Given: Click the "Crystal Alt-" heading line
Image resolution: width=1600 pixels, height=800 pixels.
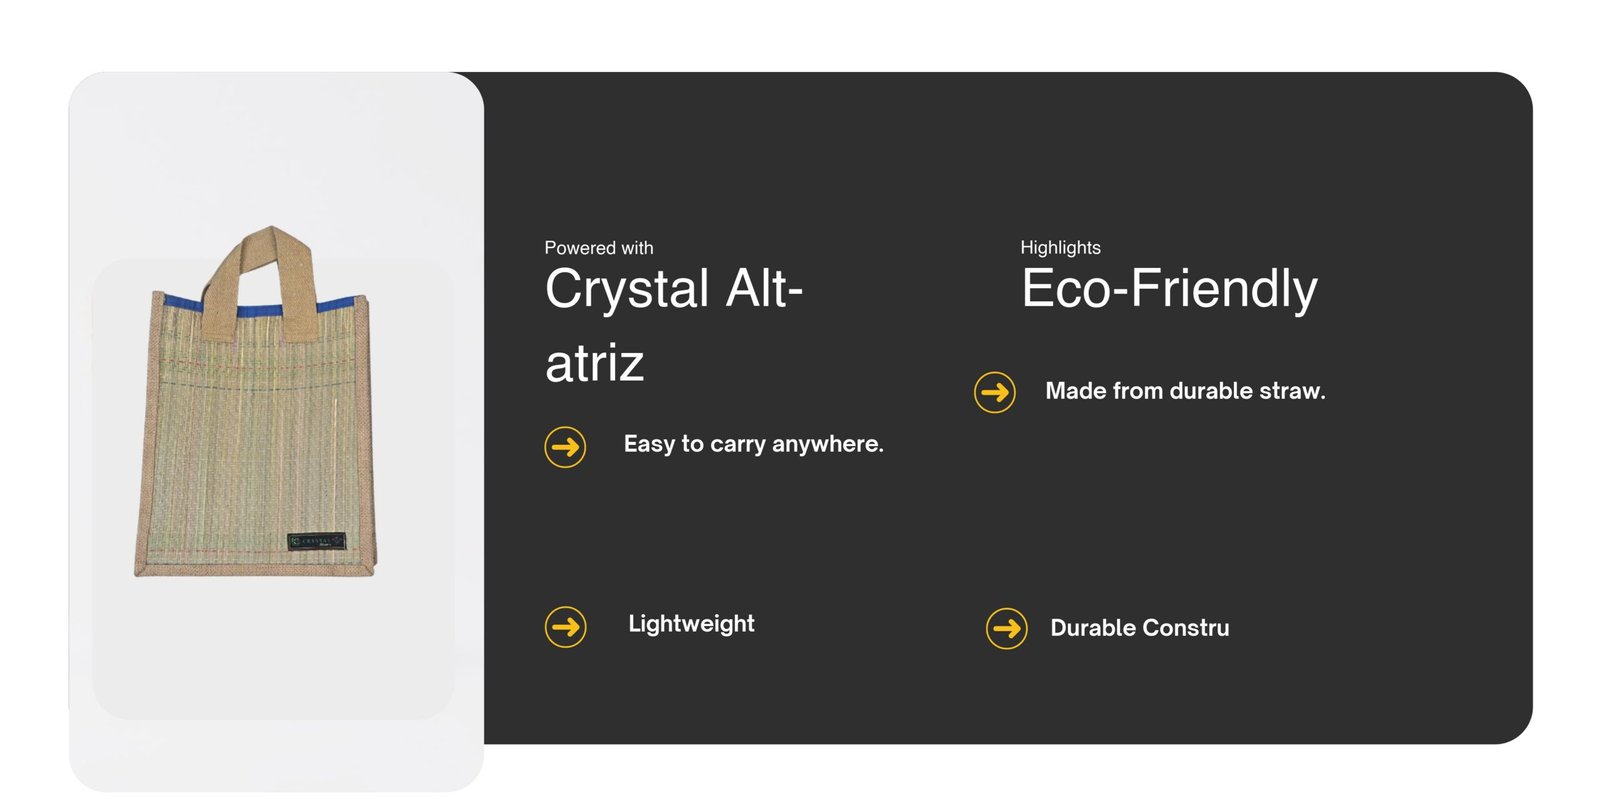Looking at the screenshot, I should [673, 289].
